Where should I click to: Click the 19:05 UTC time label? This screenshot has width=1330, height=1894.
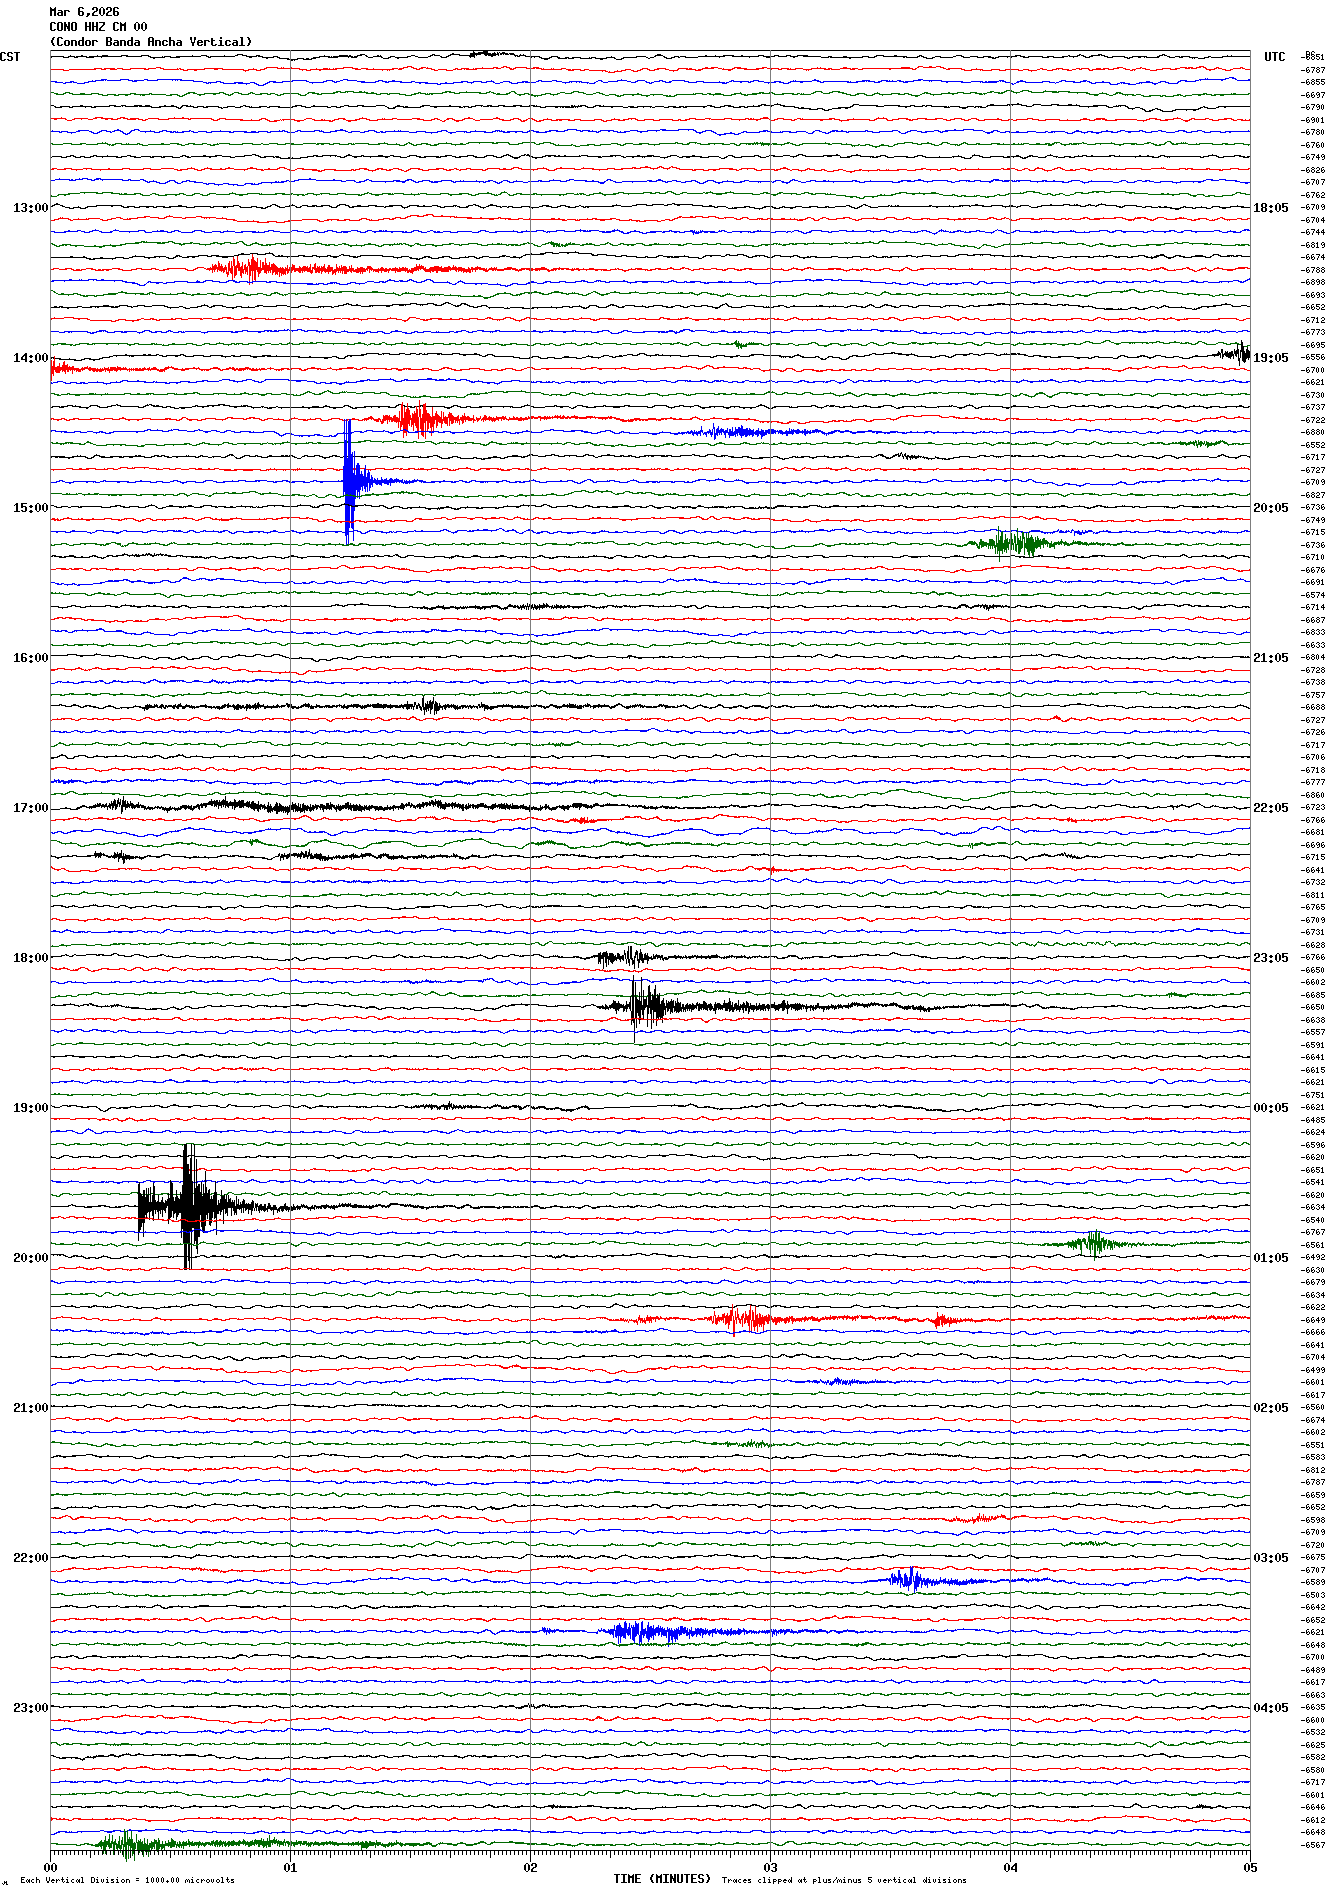click(1270, 358)
